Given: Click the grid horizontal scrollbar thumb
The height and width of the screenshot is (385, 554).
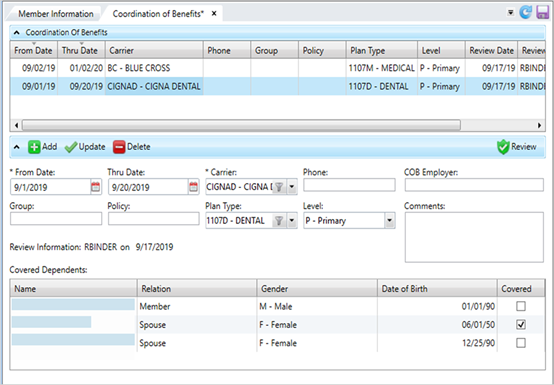Looking at the screenshot, I should tap(241, 125).
